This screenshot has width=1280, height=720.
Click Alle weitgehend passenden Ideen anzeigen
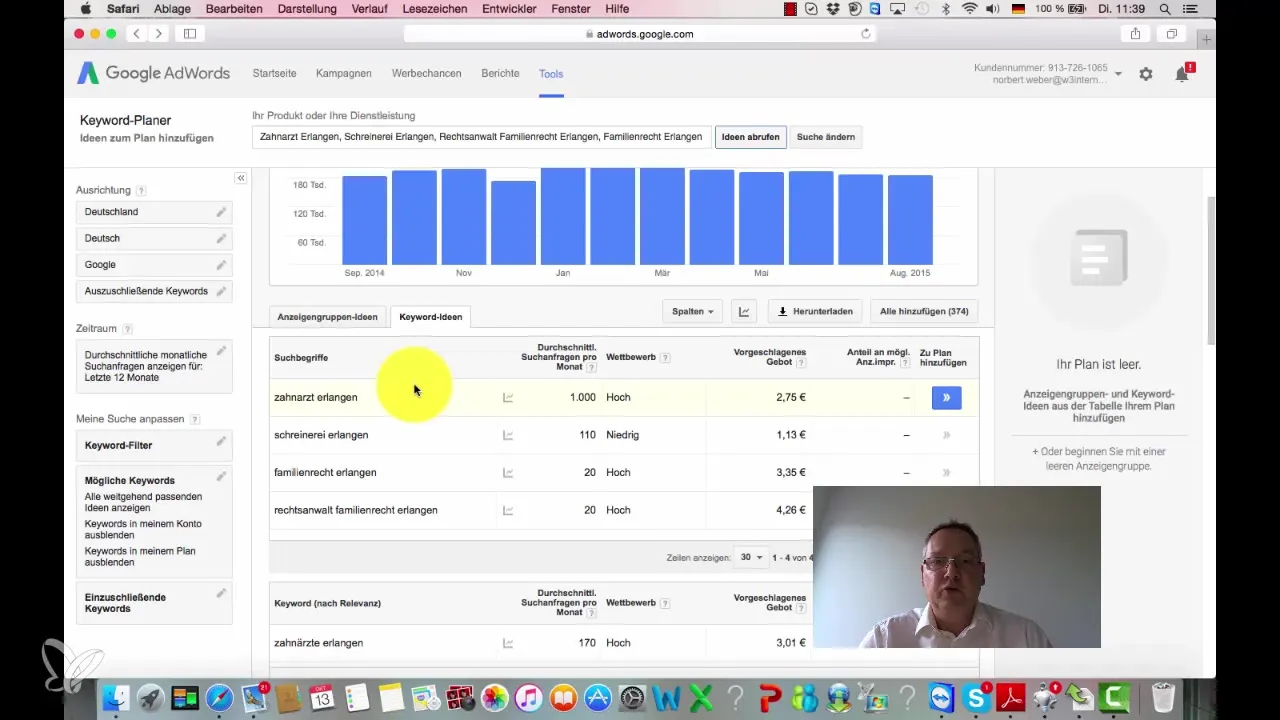(143, 502)
